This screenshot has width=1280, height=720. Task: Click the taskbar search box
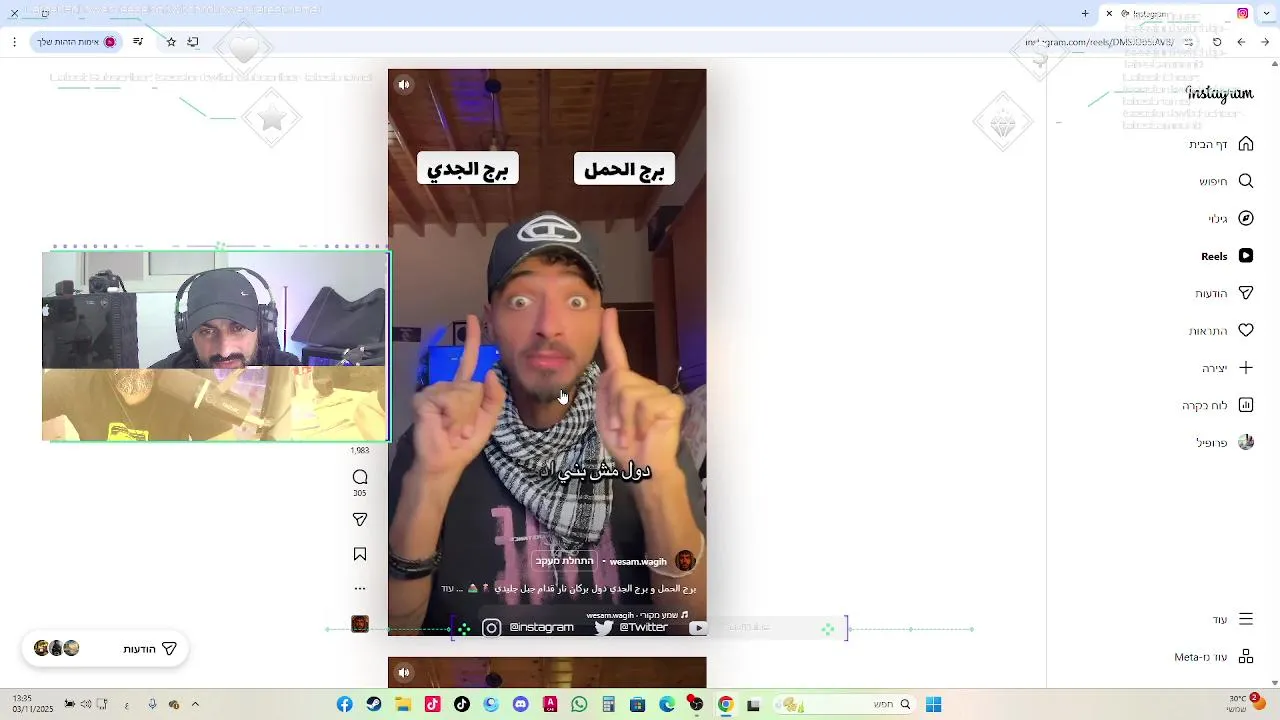[x=843, y=705]
